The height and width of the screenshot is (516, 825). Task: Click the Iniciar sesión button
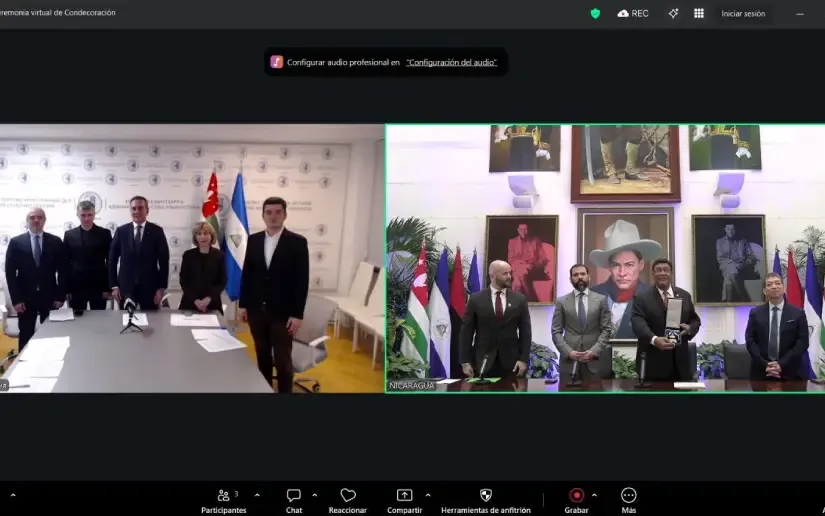743,13
